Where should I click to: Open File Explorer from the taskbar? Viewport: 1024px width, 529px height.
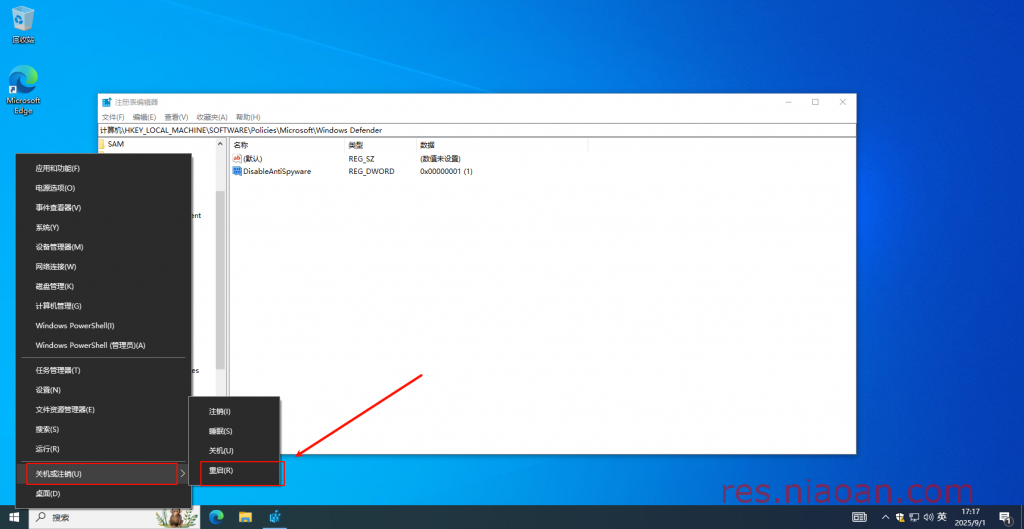pyautogui.click(x=245, y=517)
